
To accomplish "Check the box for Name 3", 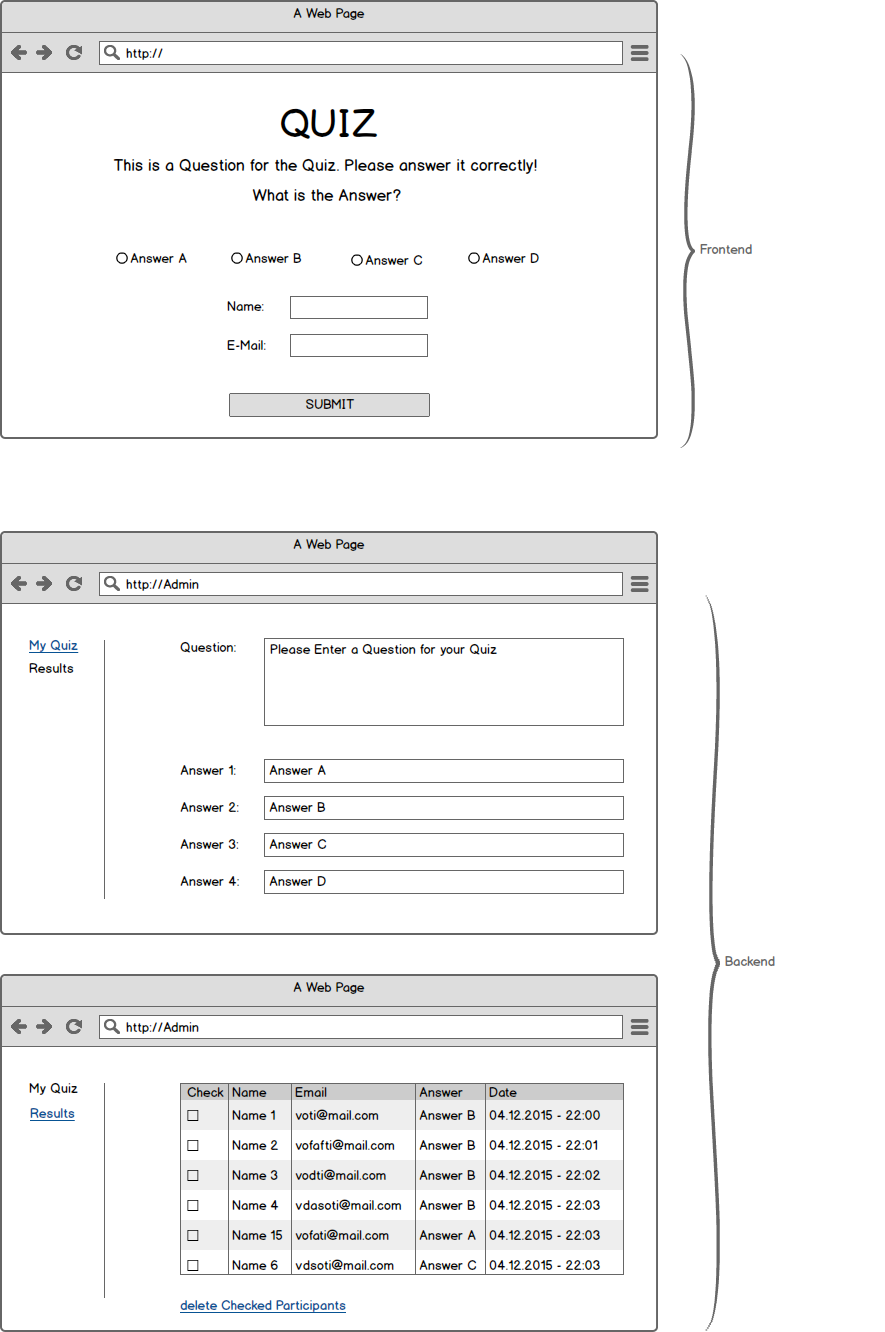I will [193, 1175].
